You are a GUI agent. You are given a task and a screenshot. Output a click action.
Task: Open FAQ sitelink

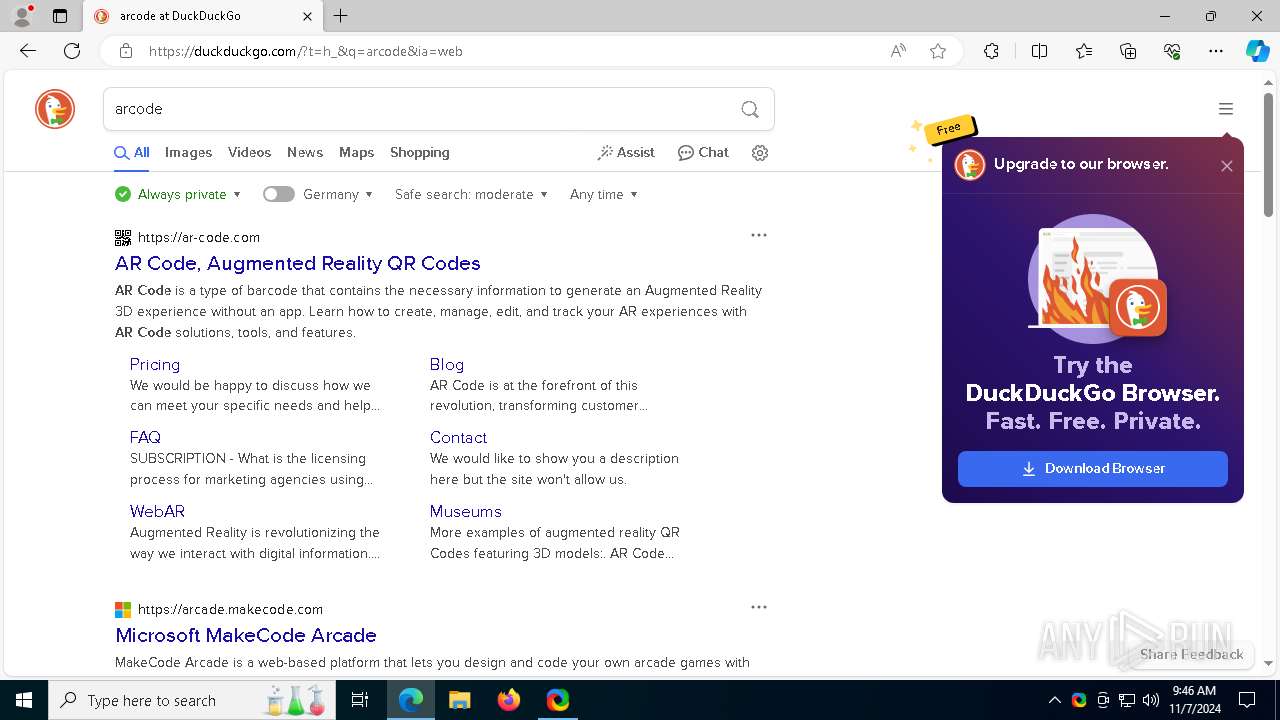(x=145, y=438)
